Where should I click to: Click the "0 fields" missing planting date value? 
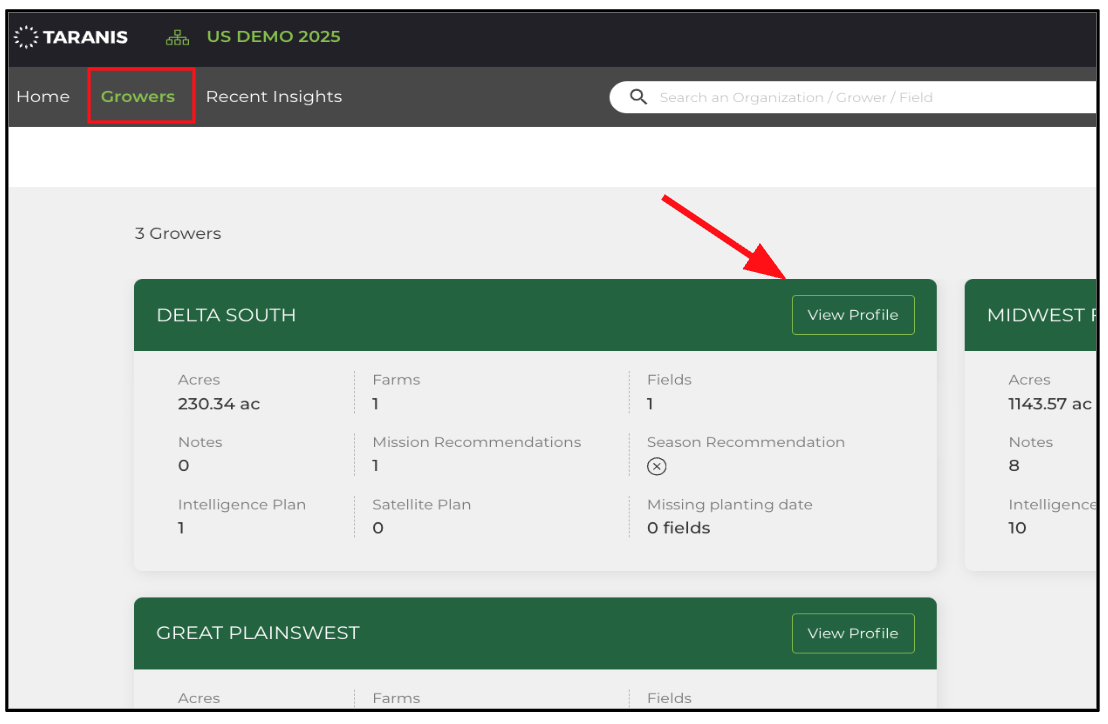[x=678, y=528]
